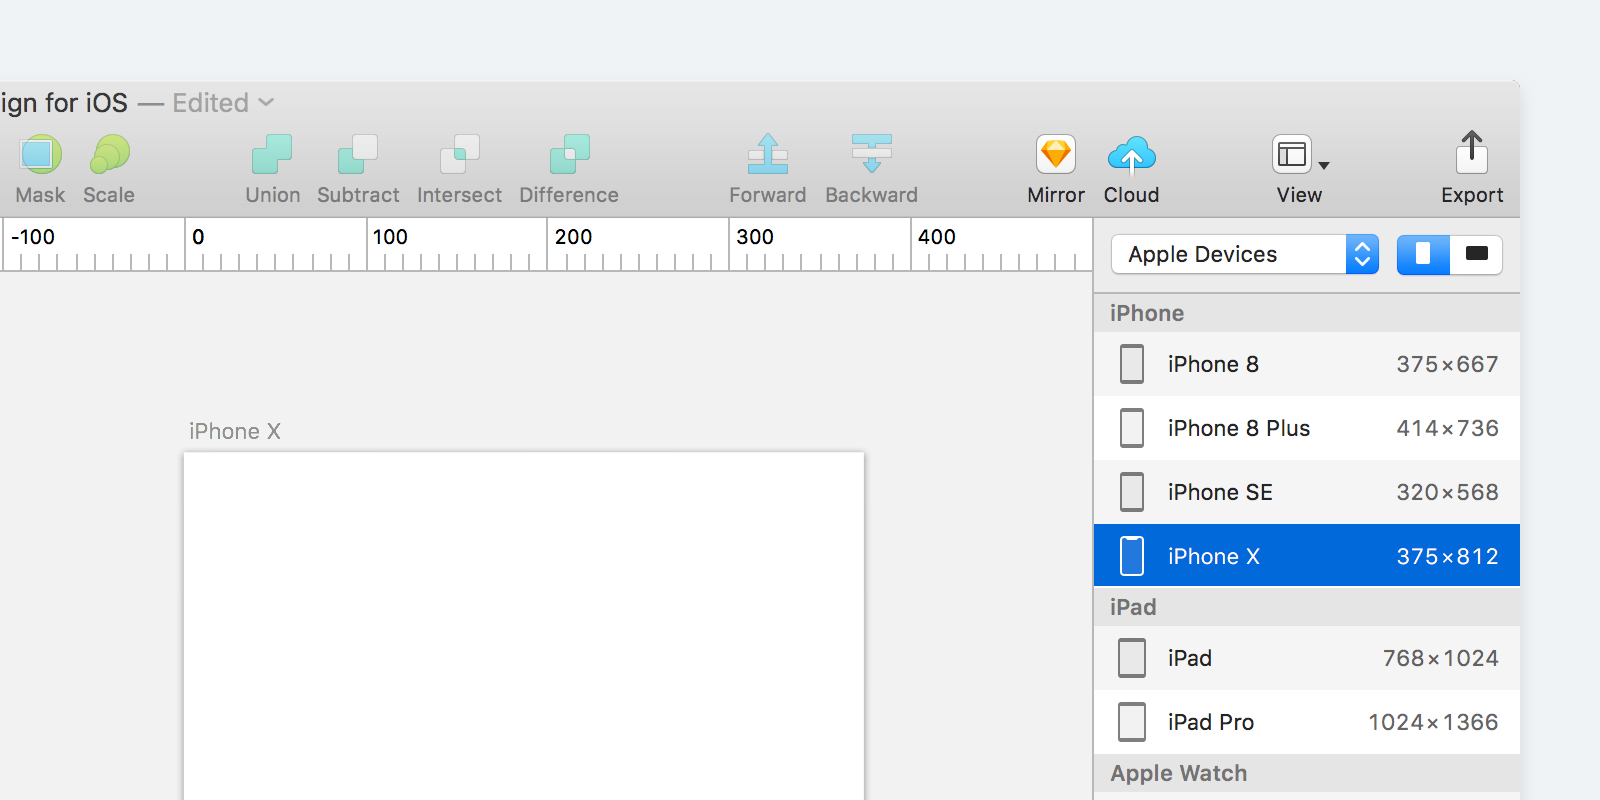Click the iPhone 8 device icon
Image resolution: width=1600 pixels, height=800 pixels.
1132,364
